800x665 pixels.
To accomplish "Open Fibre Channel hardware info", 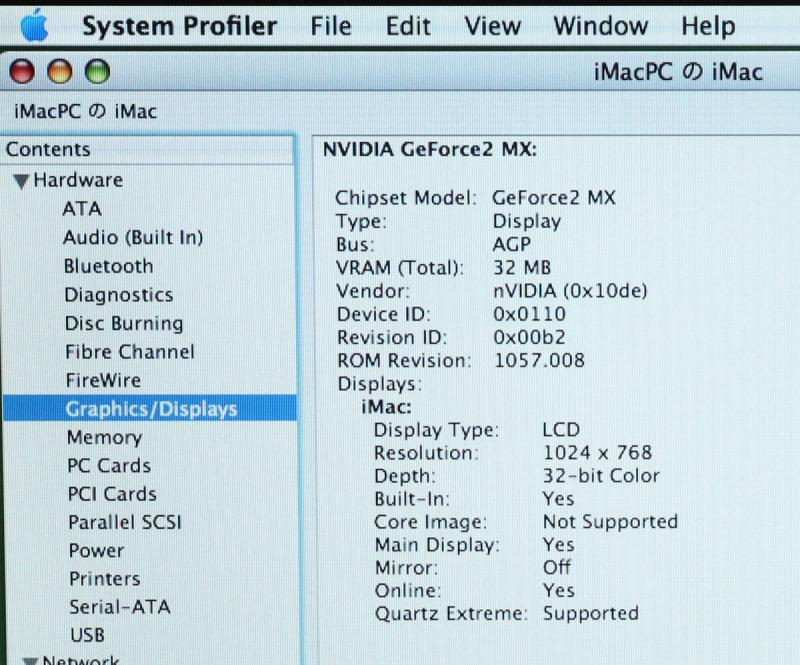I will (x=130, y=352).
